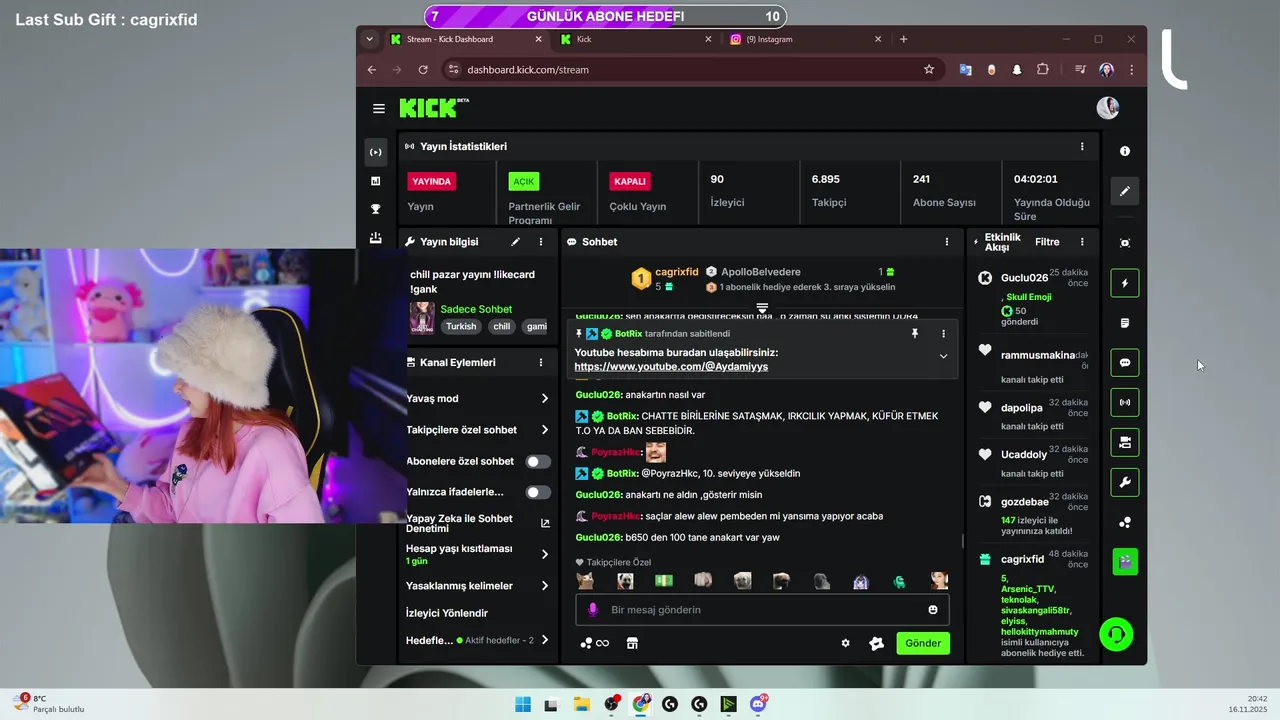Toggle the broadcast signal widget in right sidebar

click(x=1125, y=403)
